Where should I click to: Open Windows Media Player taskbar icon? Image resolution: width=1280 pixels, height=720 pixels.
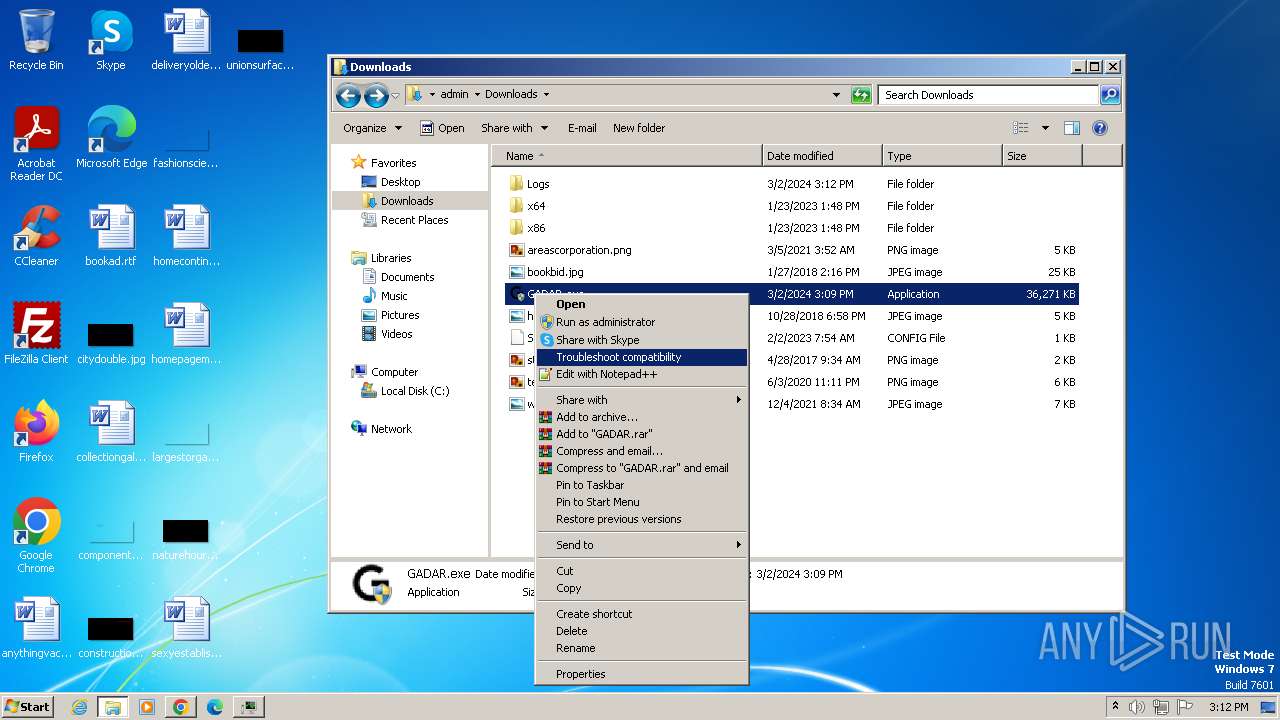click(147, 707)
